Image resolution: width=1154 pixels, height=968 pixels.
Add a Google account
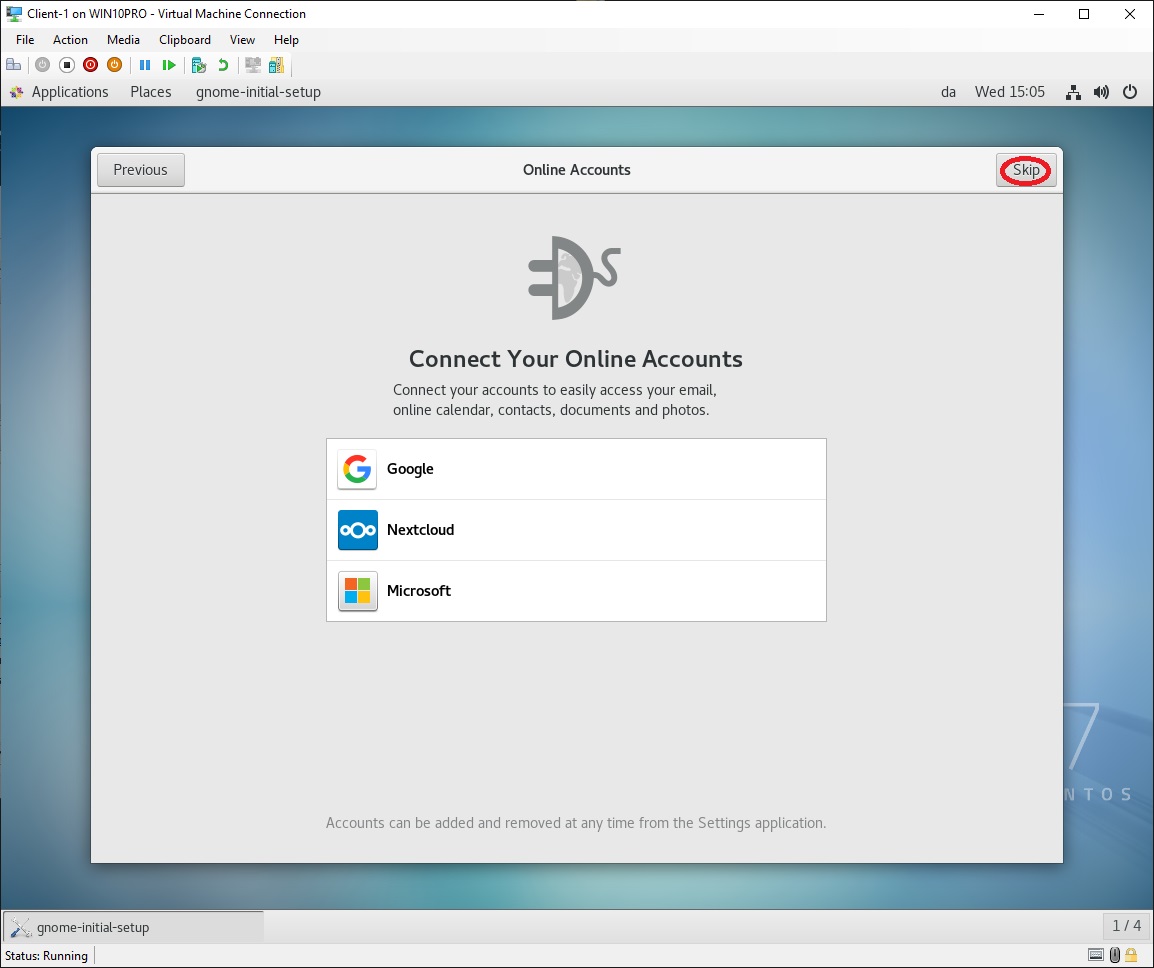click(576, 469)
